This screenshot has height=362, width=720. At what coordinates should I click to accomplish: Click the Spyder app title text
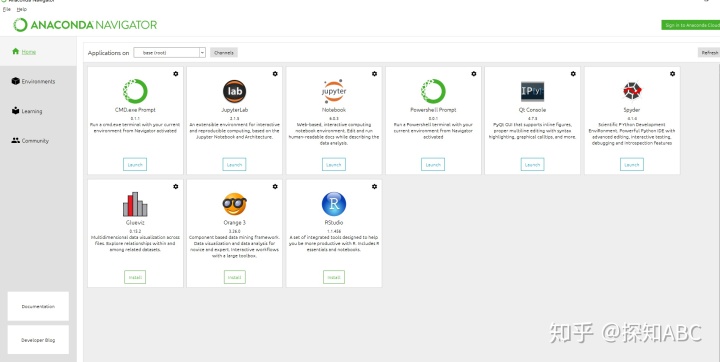(x=632, y=110)
